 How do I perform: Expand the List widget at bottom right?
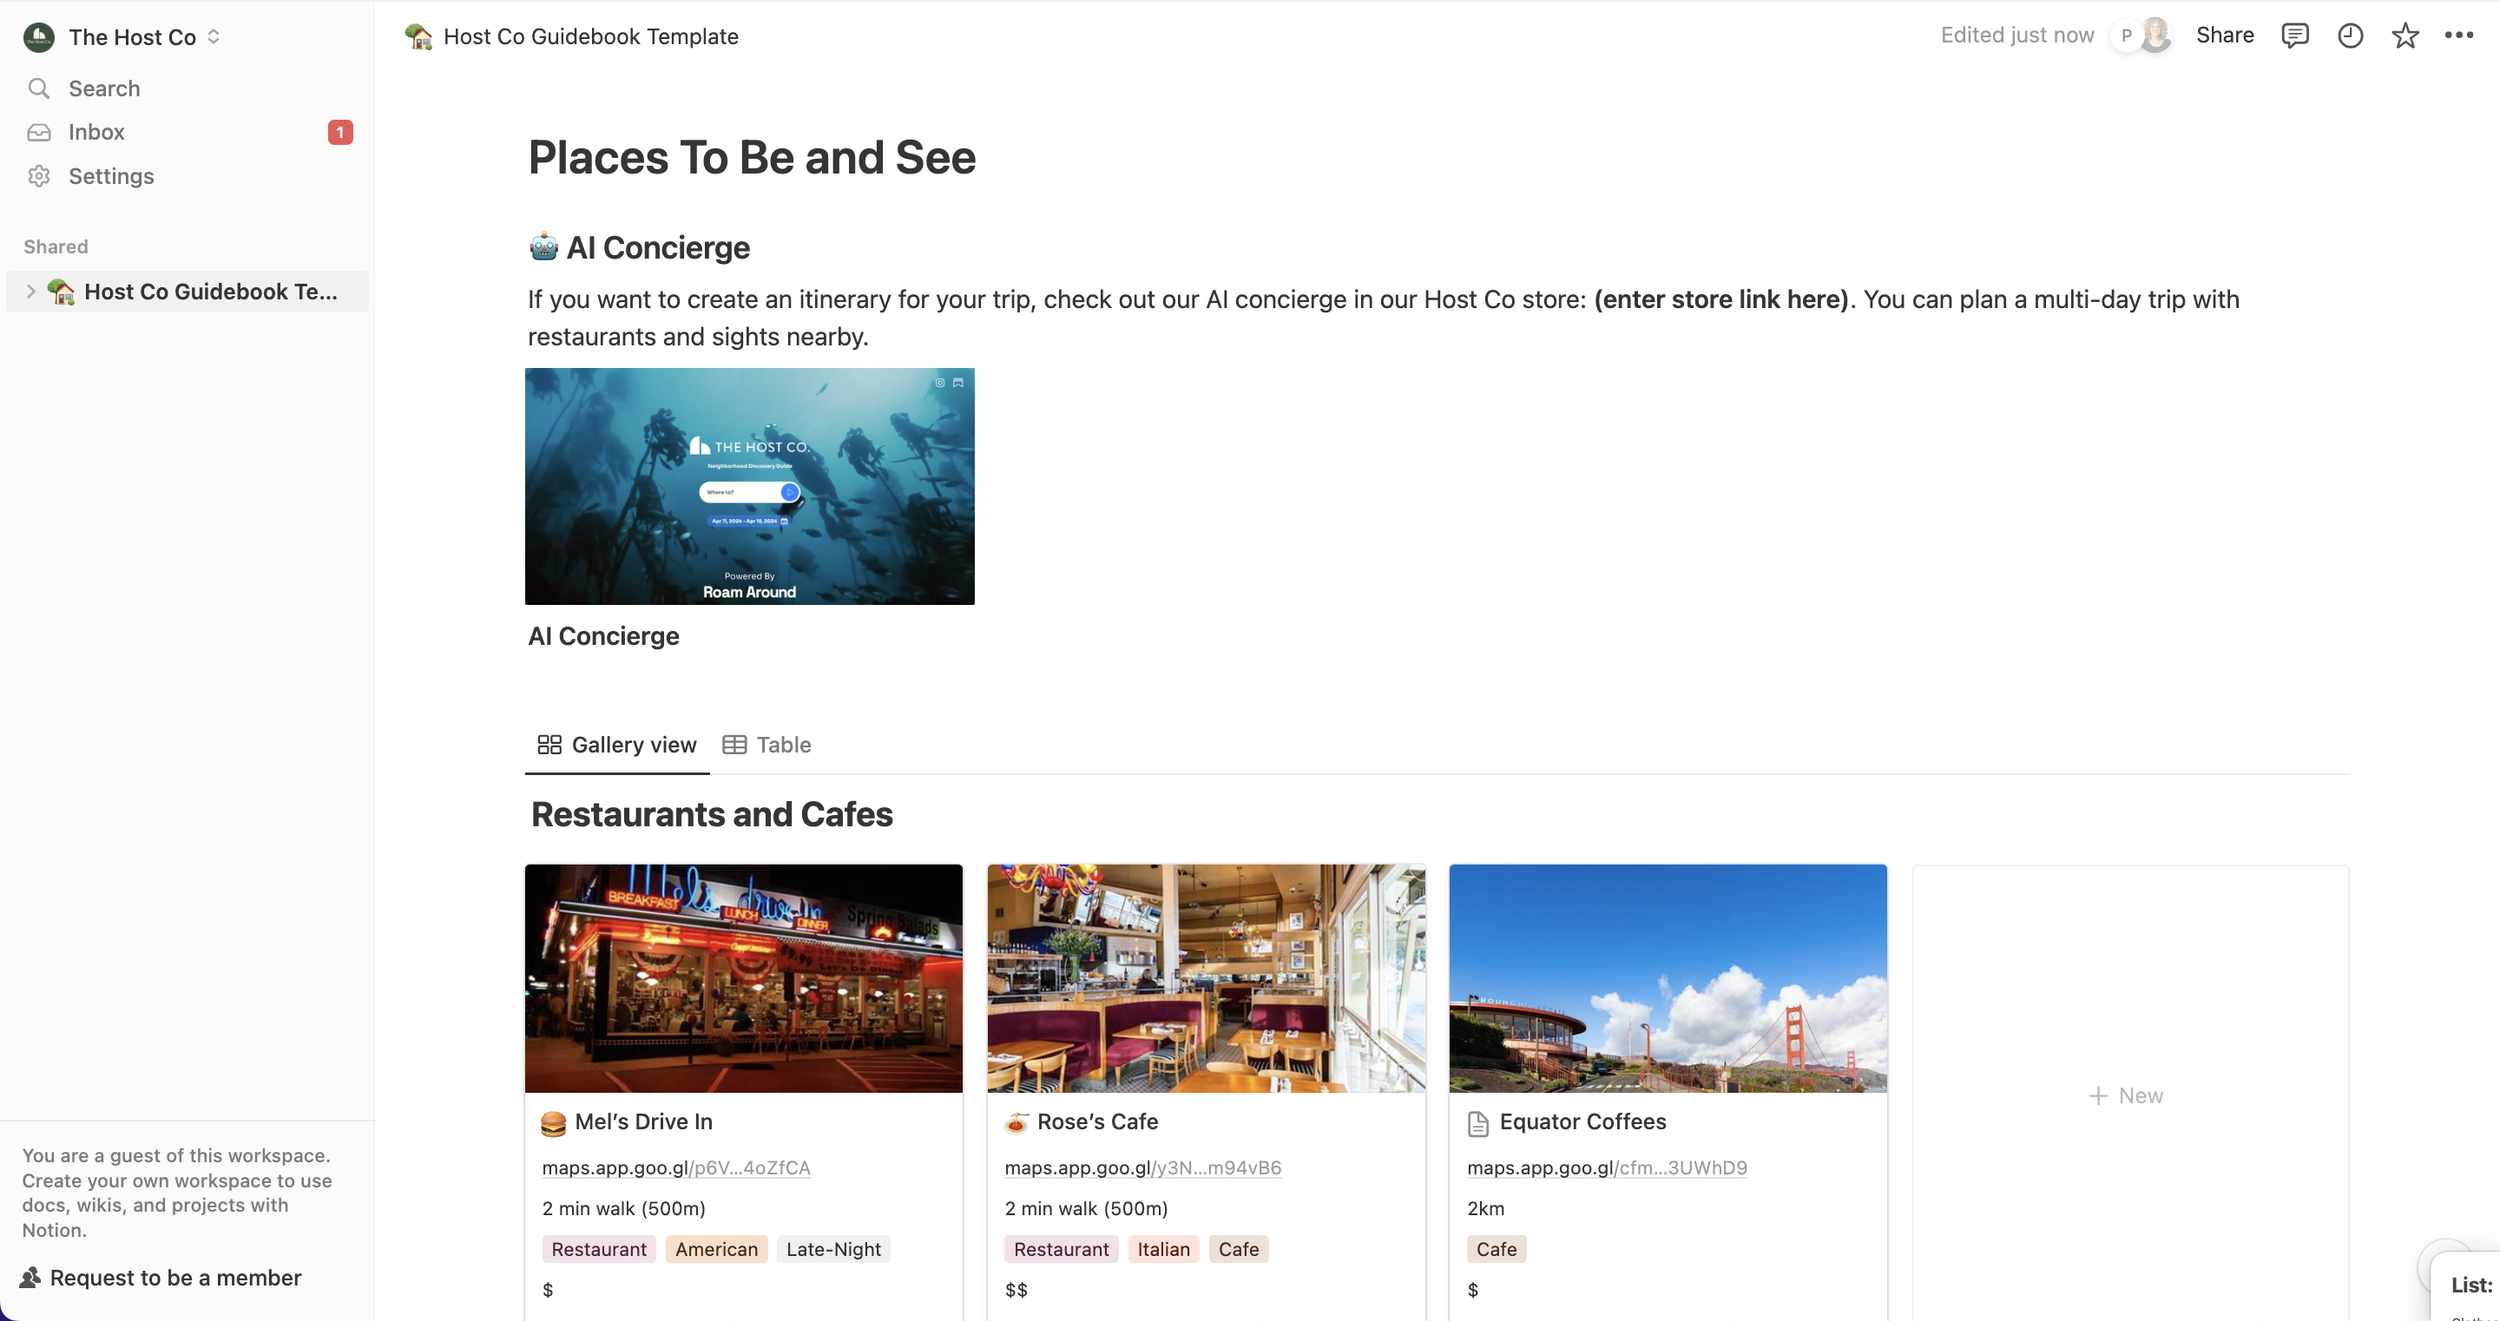2470,1284
